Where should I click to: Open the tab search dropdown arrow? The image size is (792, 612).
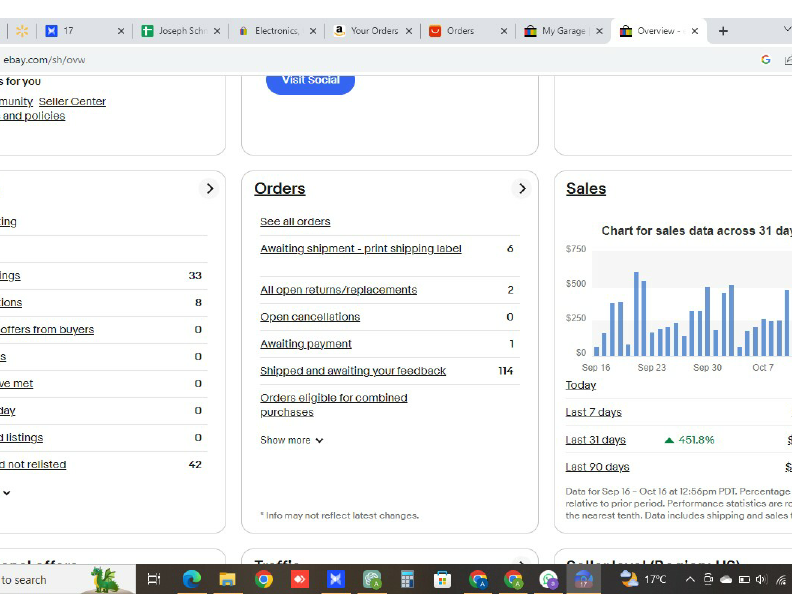coord(786,30)
